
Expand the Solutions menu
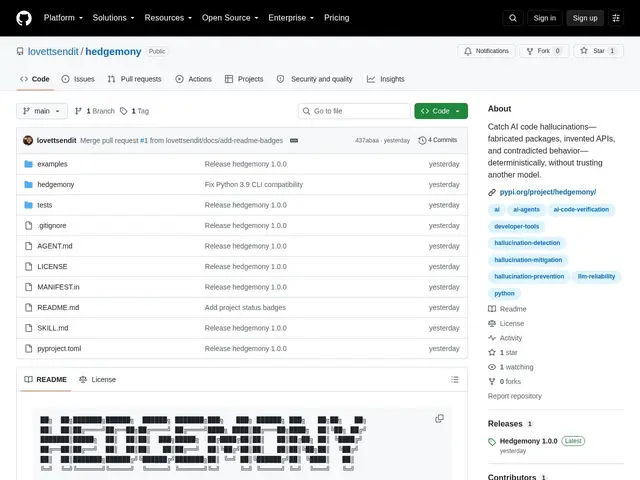113,18
